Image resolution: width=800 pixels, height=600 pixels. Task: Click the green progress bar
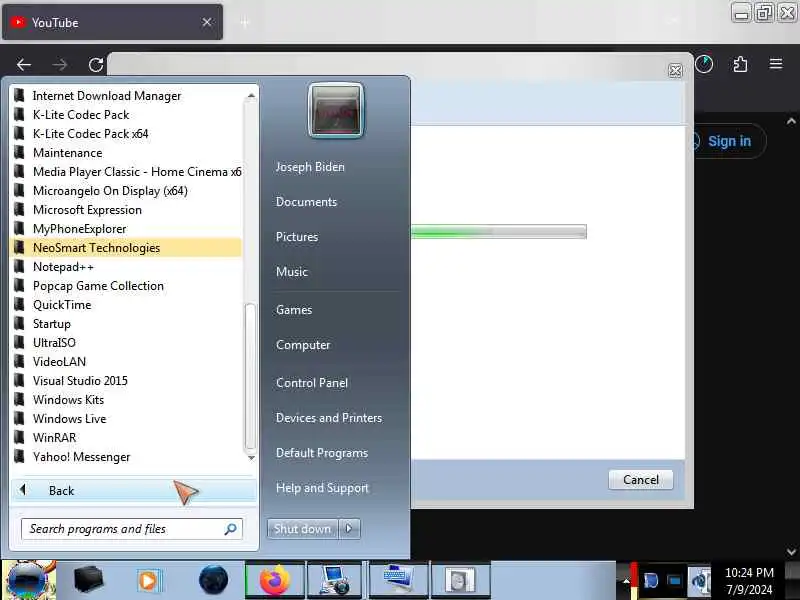click(499, 232)
